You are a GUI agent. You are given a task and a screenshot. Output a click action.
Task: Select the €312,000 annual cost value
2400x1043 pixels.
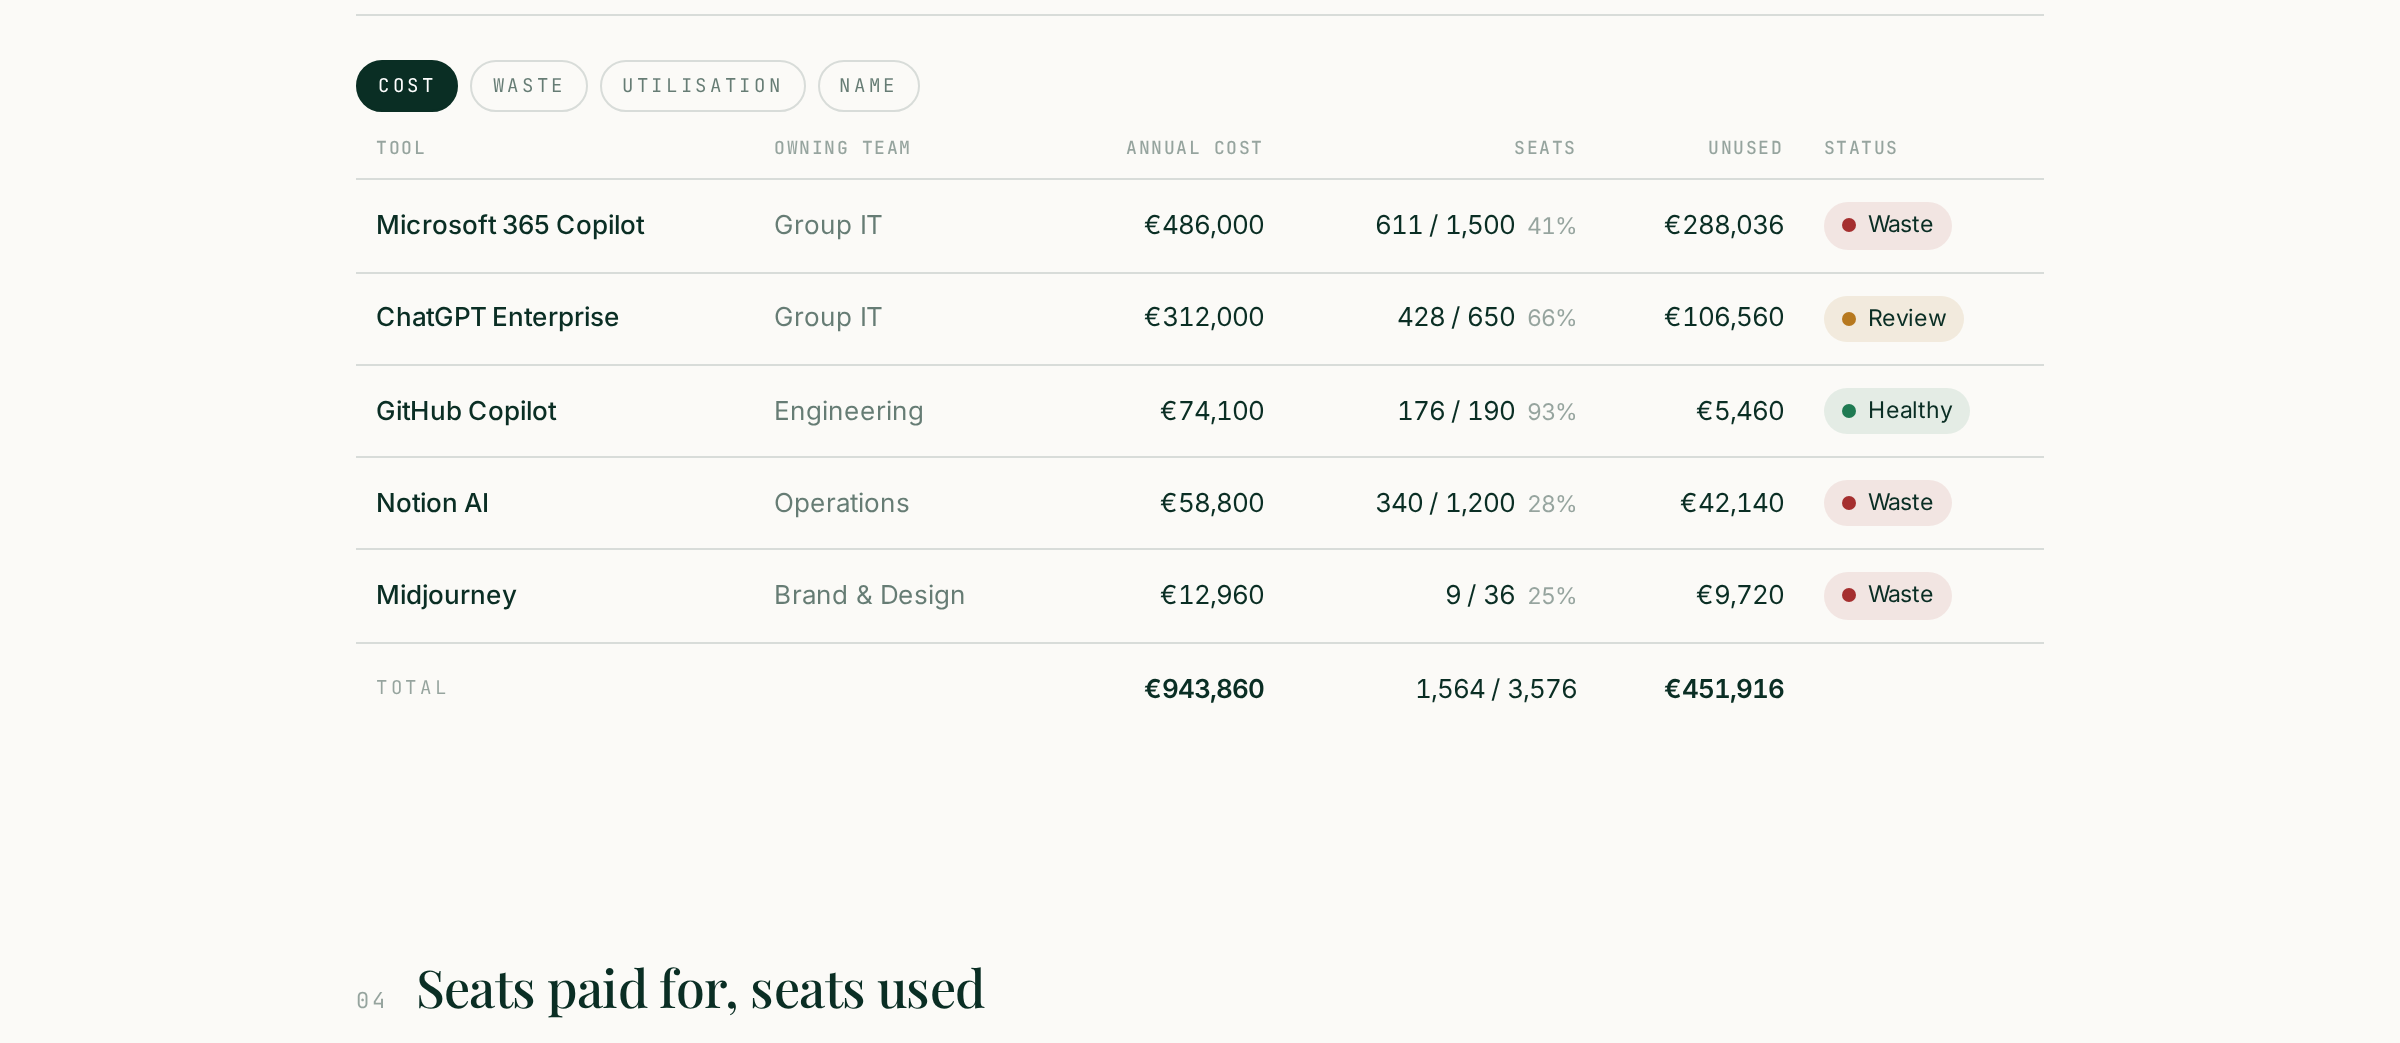[x=1204, y=317]
